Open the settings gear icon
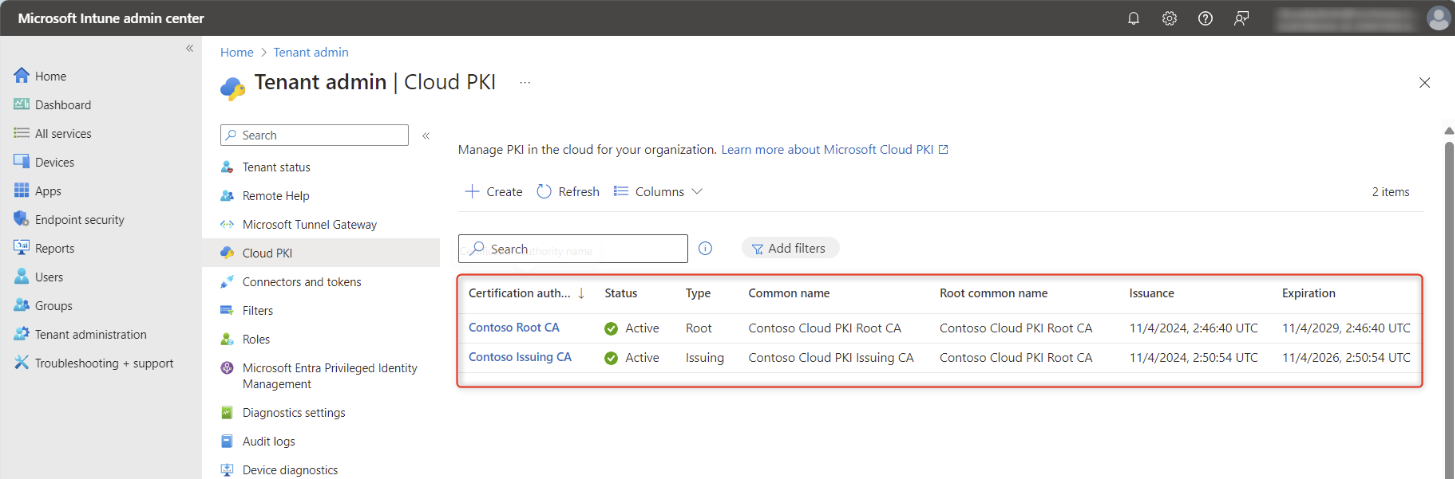This screenshot has height=479, width=1455. point(1169,18)
